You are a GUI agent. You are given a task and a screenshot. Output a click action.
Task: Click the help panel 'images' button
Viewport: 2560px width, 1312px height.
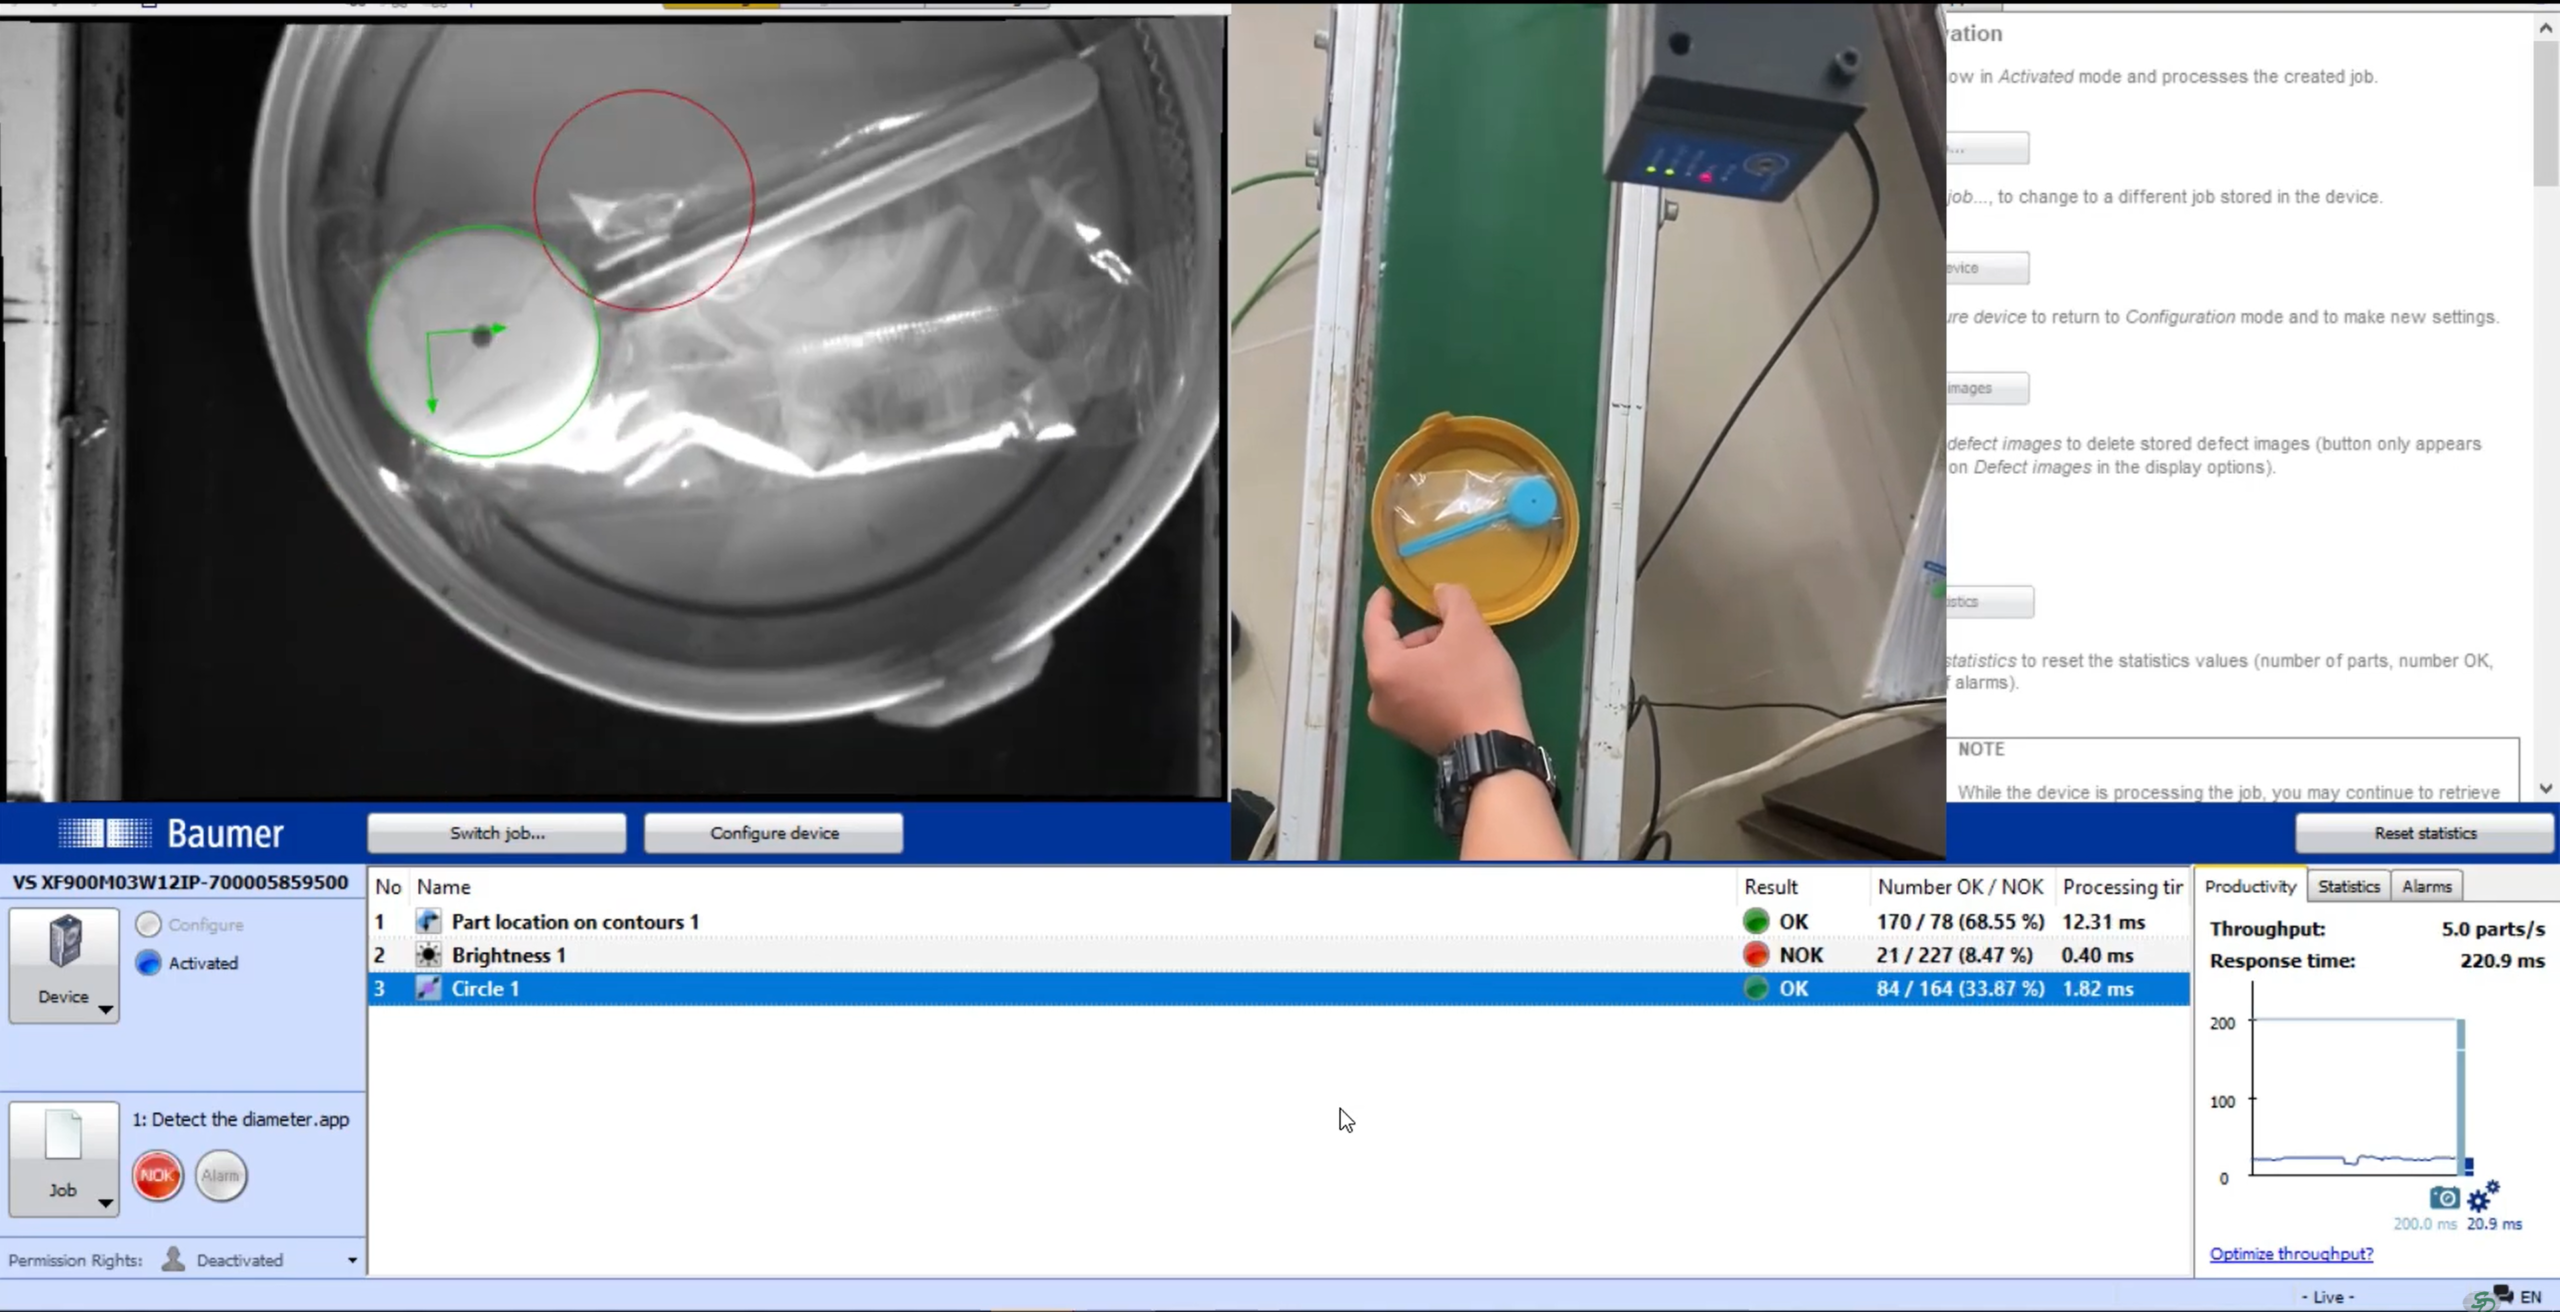[x=1988, y=388]
